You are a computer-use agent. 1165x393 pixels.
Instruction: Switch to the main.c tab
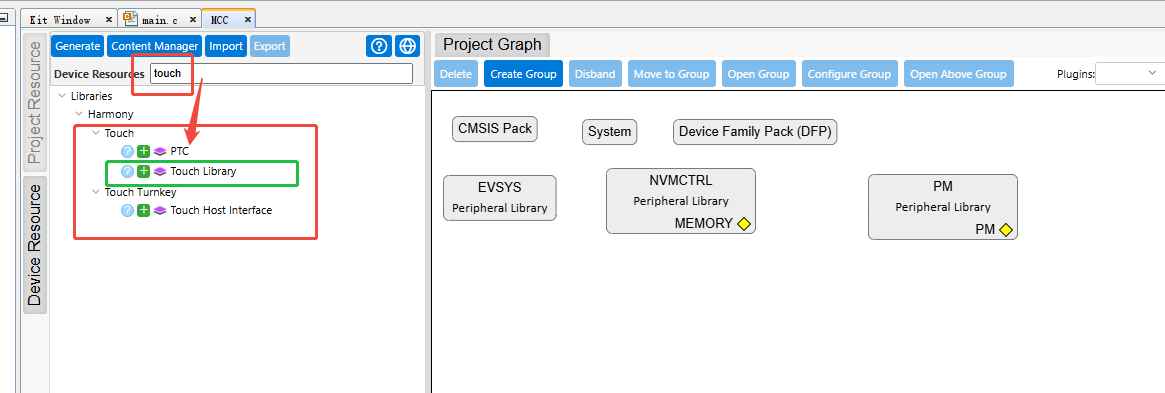[x=160, y=20]
